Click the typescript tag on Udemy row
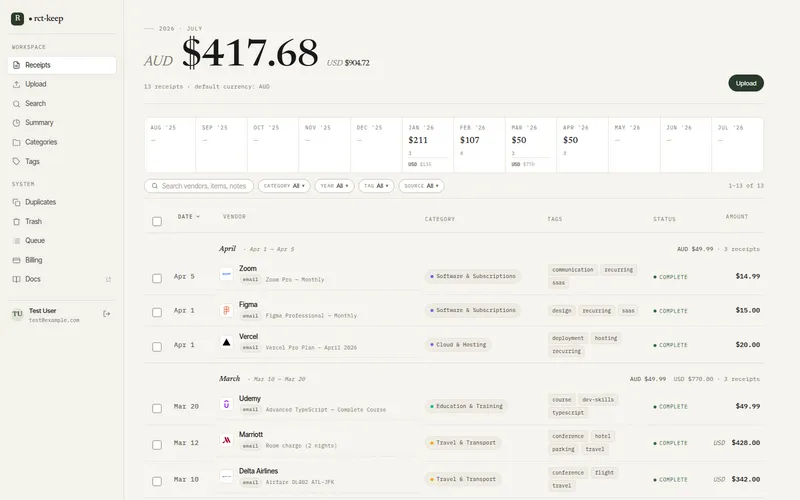800x500 pixels. click(x=568, y=413)
